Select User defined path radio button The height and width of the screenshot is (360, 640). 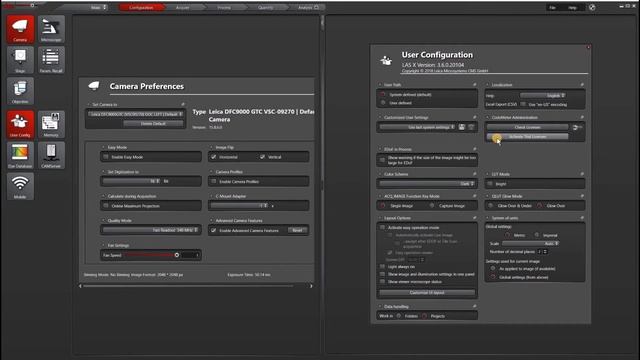tap(383, 103)
